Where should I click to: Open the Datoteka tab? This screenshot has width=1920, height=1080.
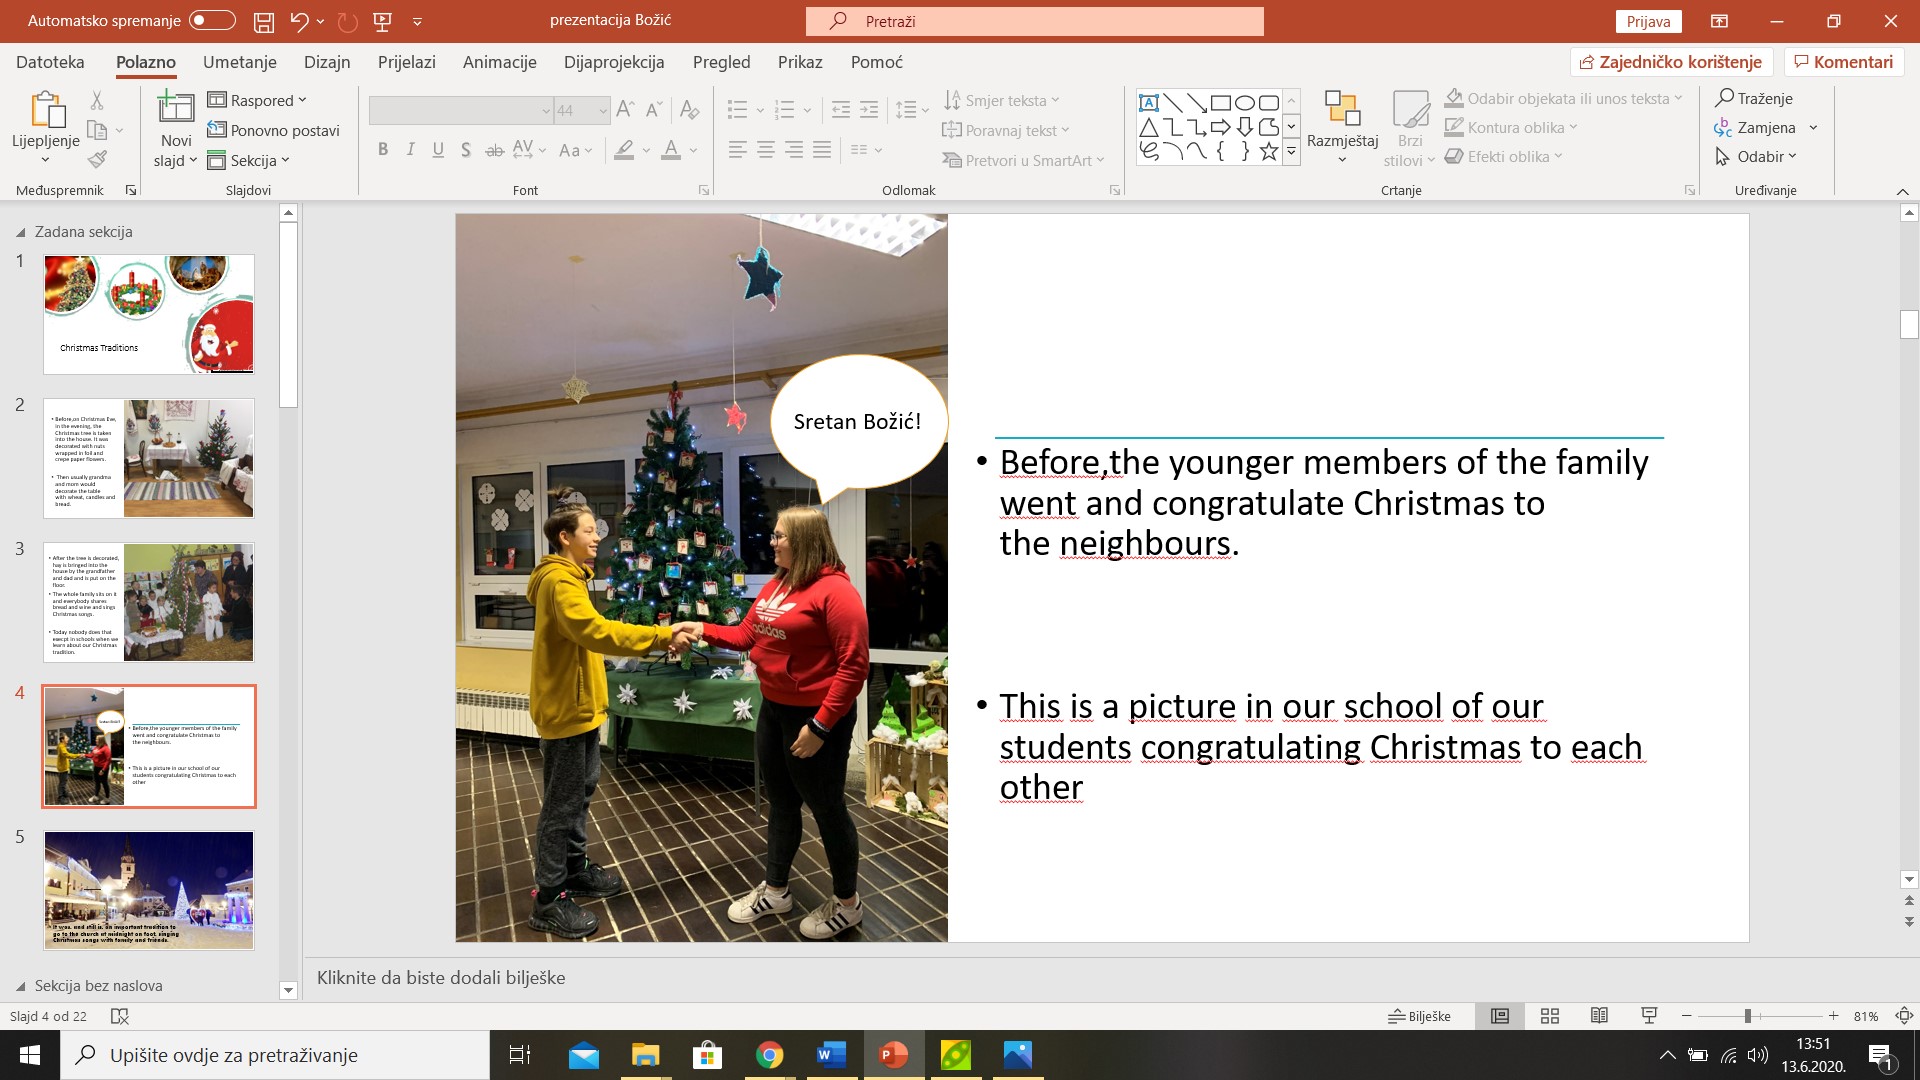(x=50, y=62)
